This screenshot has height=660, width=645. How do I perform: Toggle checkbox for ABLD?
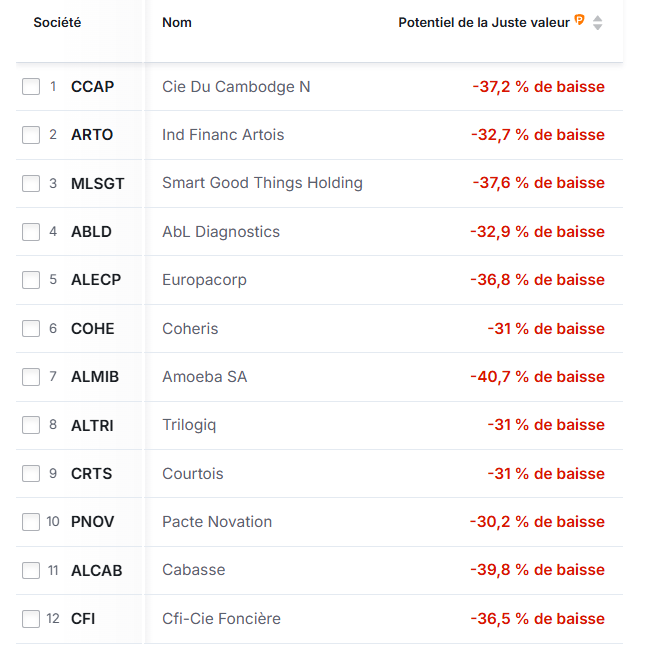click(x=31, y=232)
